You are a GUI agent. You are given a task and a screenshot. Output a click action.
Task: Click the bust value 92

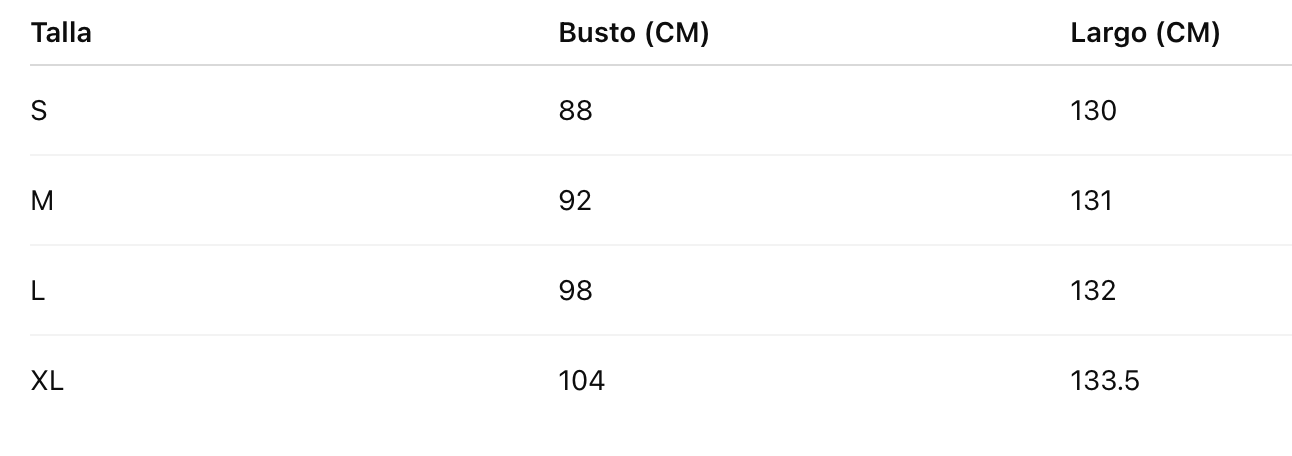[575, 201]
